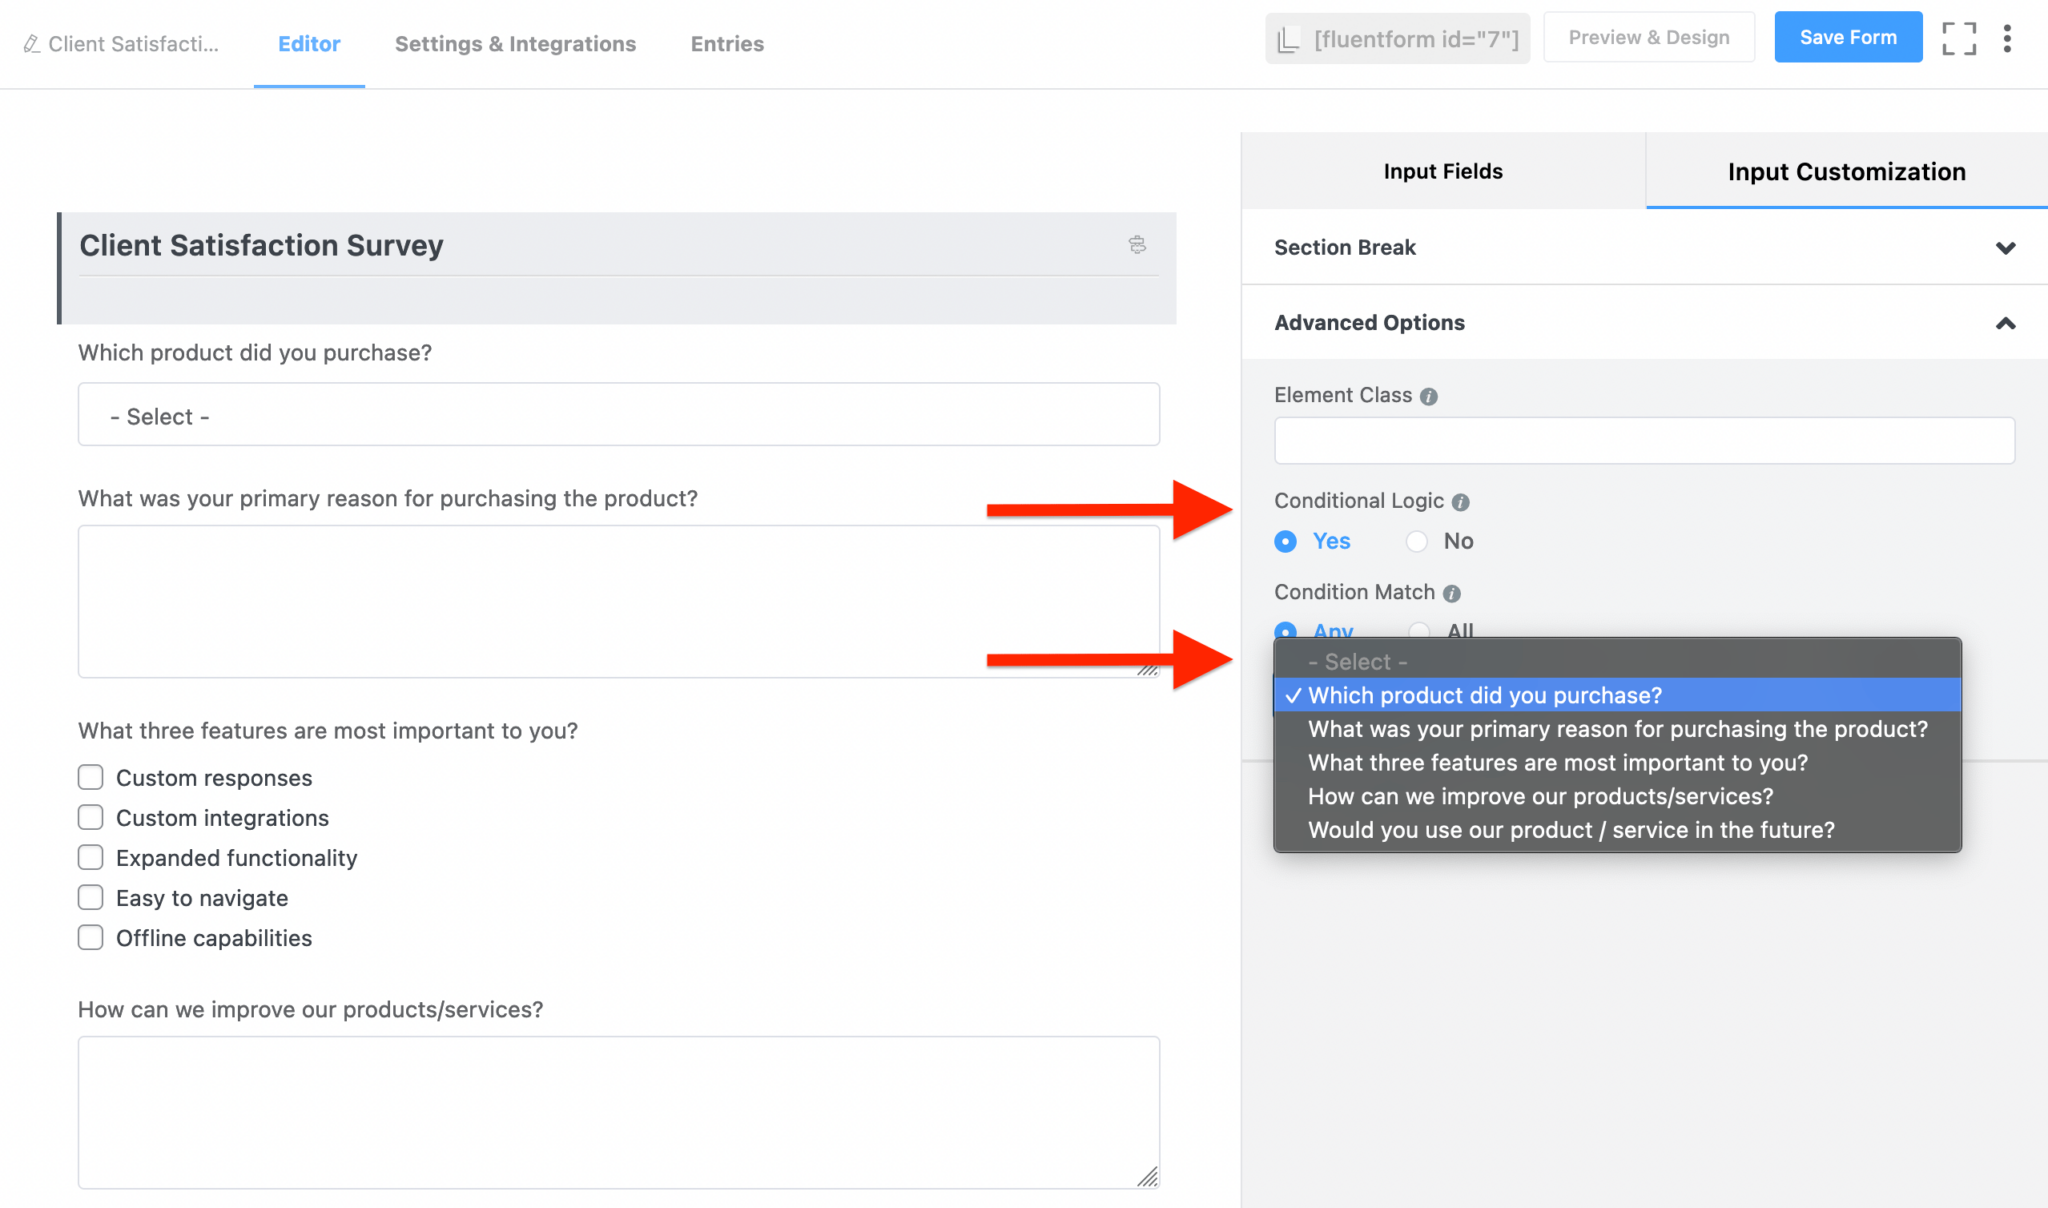Open Preview & Design
2048x1208 pixels.
pyautogui.click(x=1649, y=37)
